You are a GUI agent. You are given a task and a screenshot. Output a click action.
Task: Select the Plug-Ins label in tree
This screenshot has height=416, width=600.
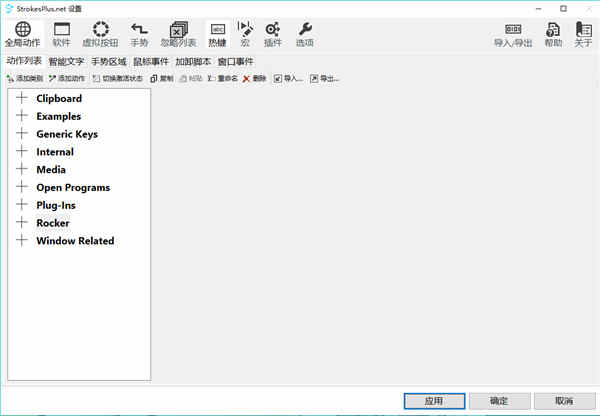click(56, 206)
